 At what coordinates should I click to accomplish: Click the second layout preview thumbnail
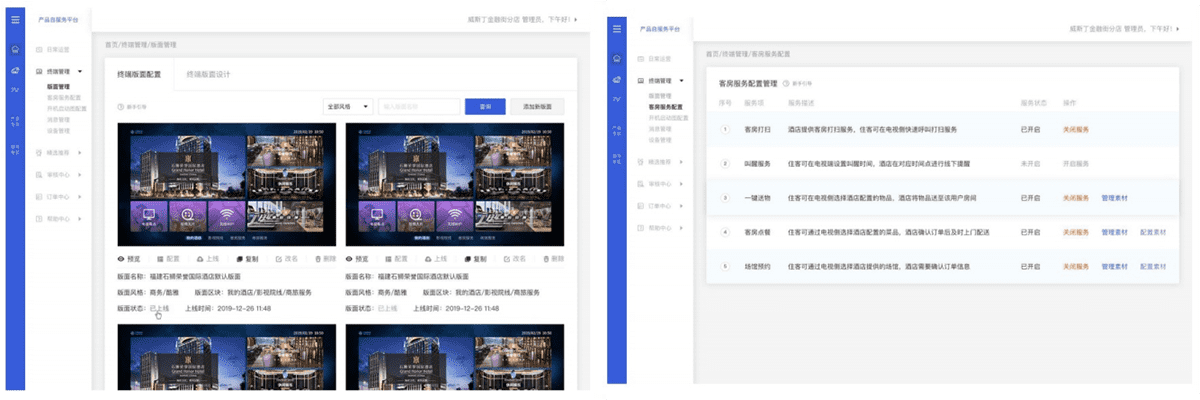[x=454, y=184]
